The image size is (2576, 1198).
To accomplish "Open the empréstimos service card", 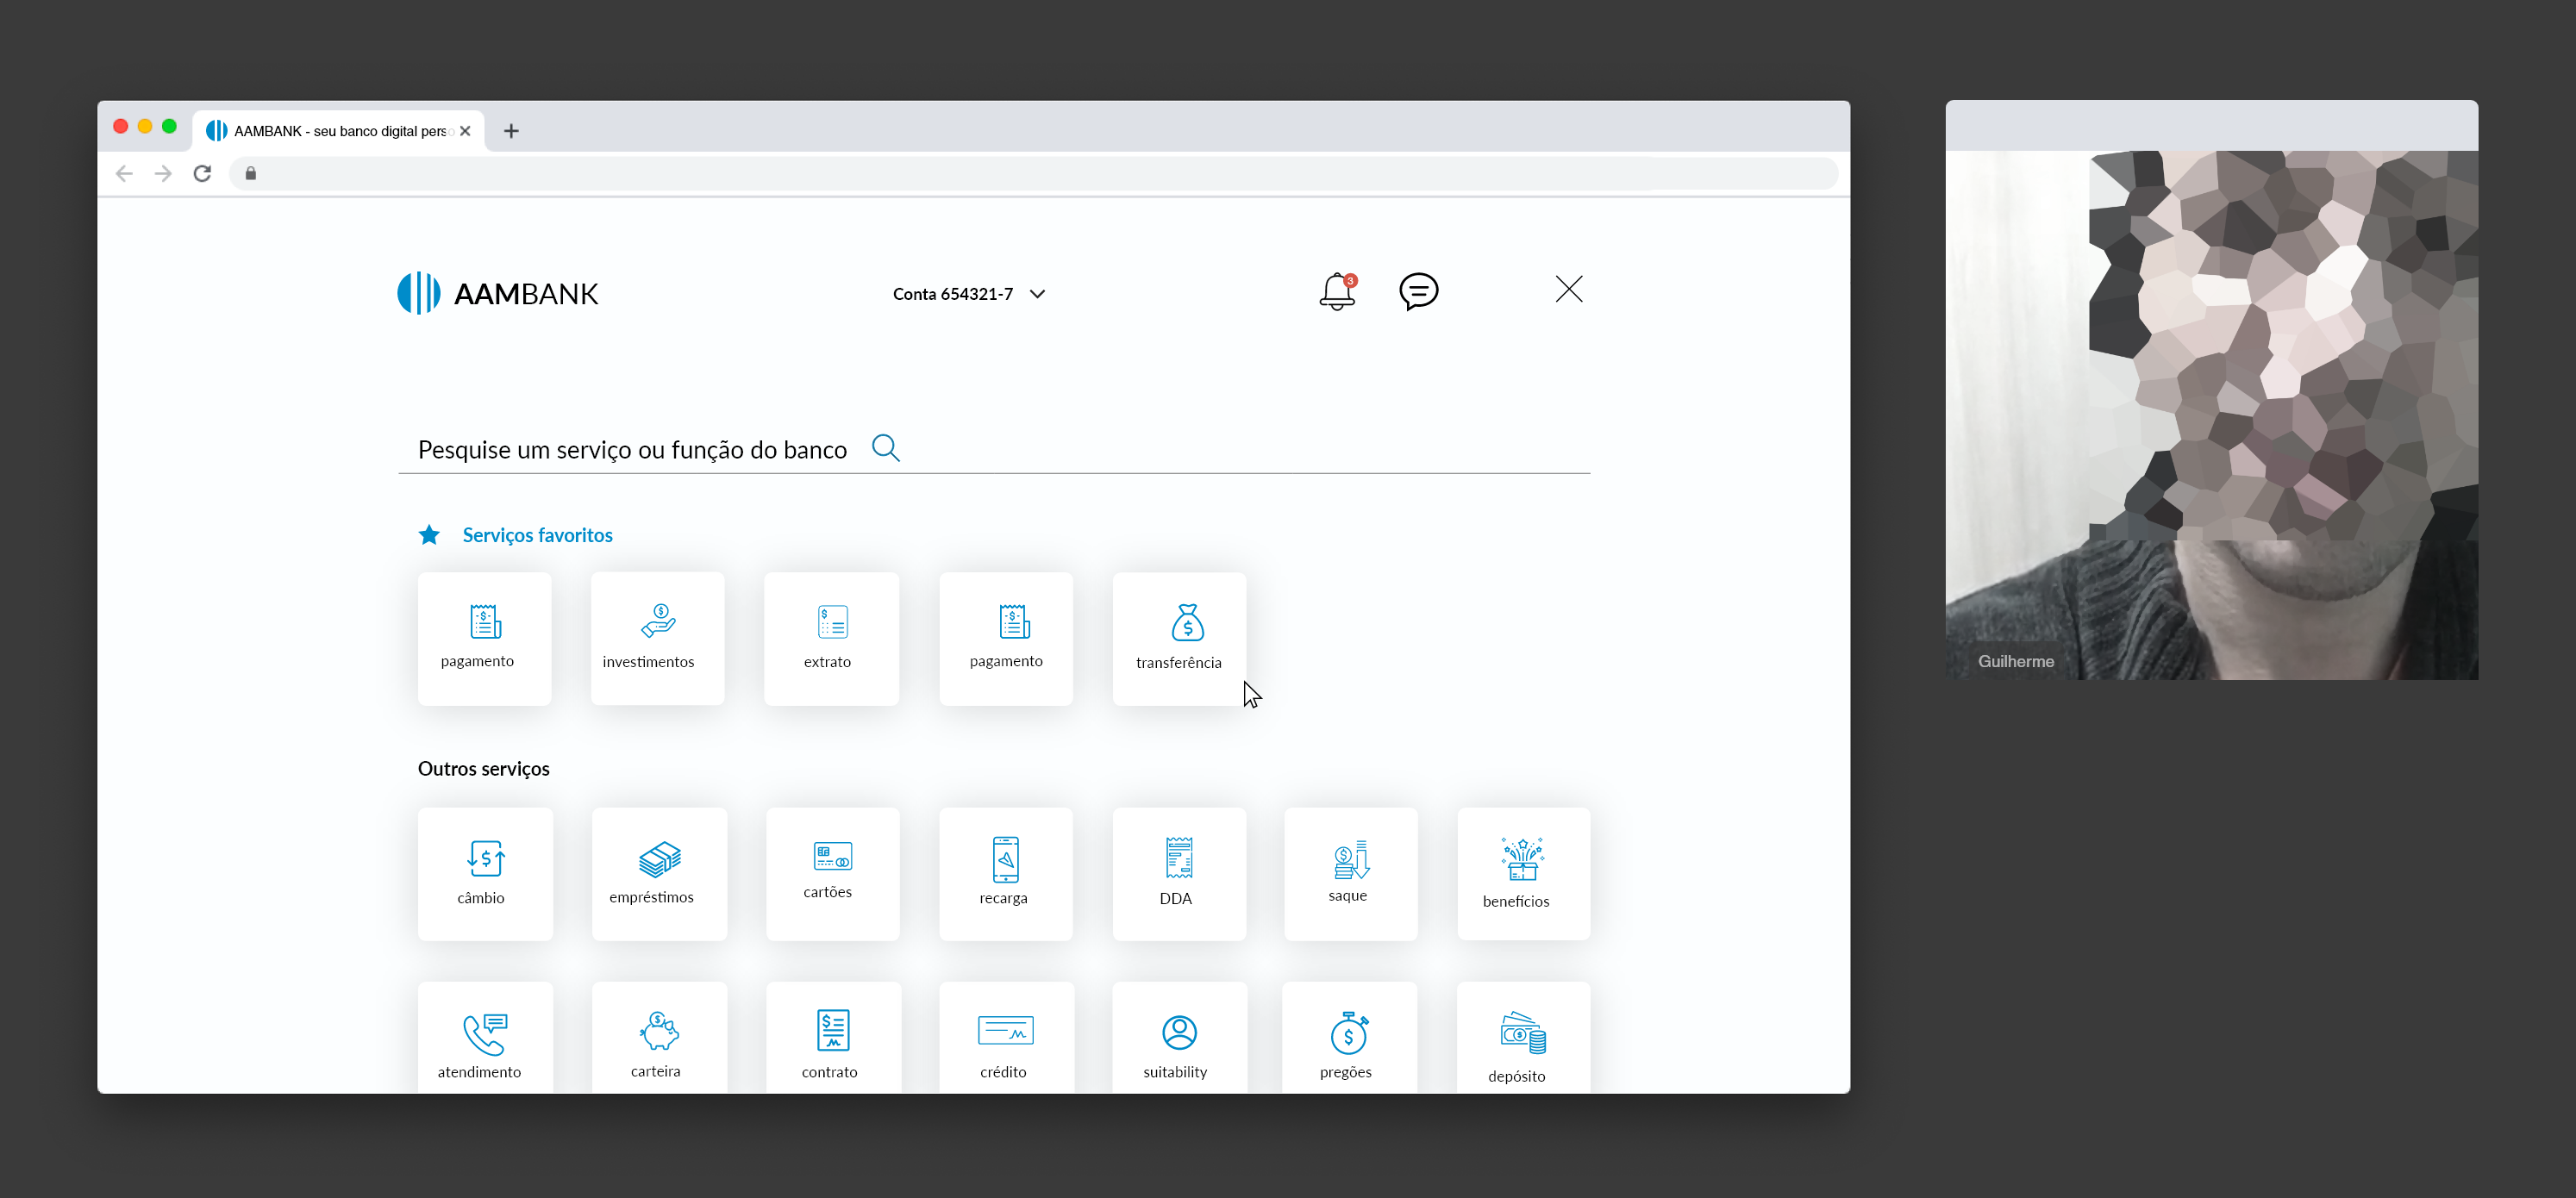I will point(659,874).
